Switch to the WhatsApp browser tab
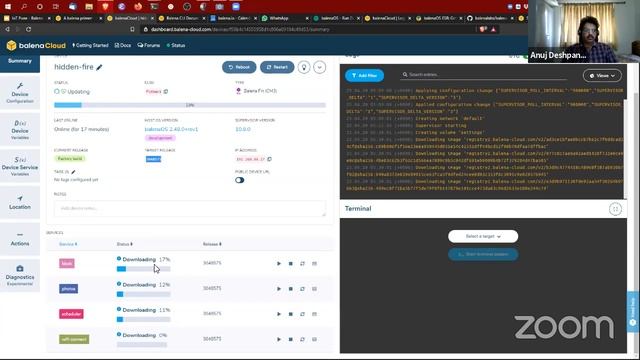640x360 pixels. coord(284,18)
